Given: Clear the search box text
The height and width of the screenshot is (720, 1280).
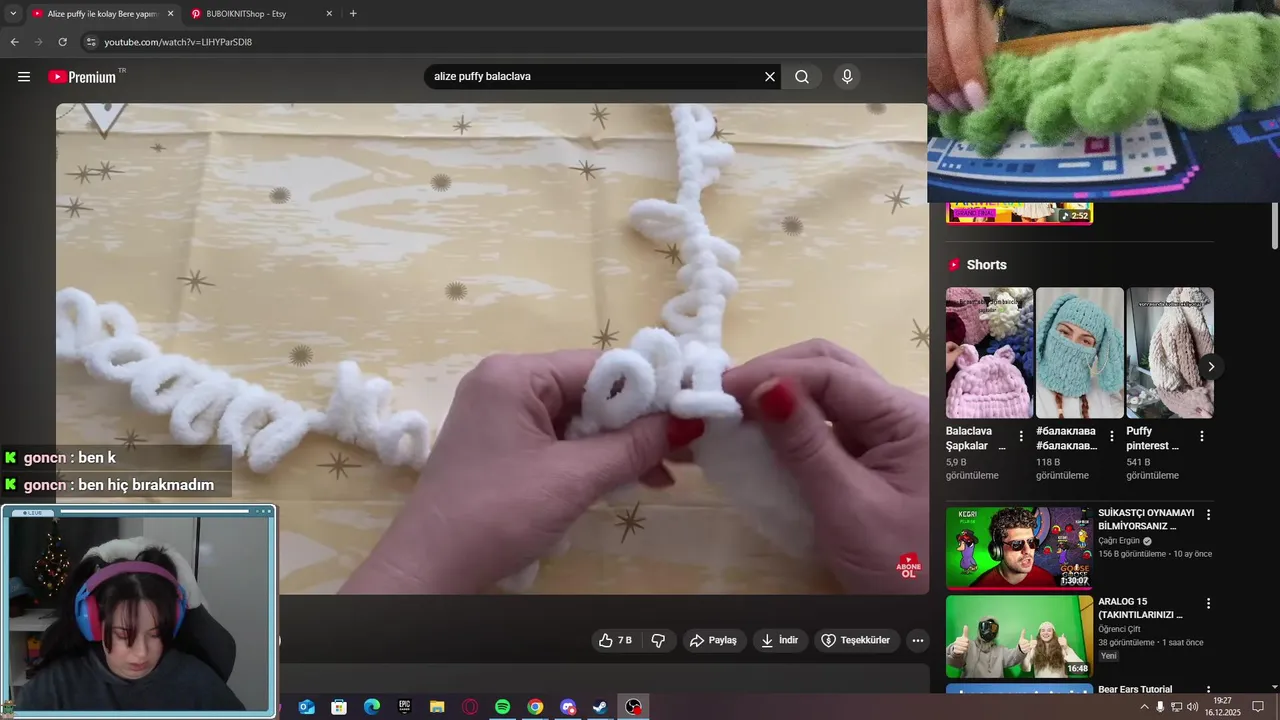Looking at the screenshot, I should pyautogui.click(x=770, y=77).
